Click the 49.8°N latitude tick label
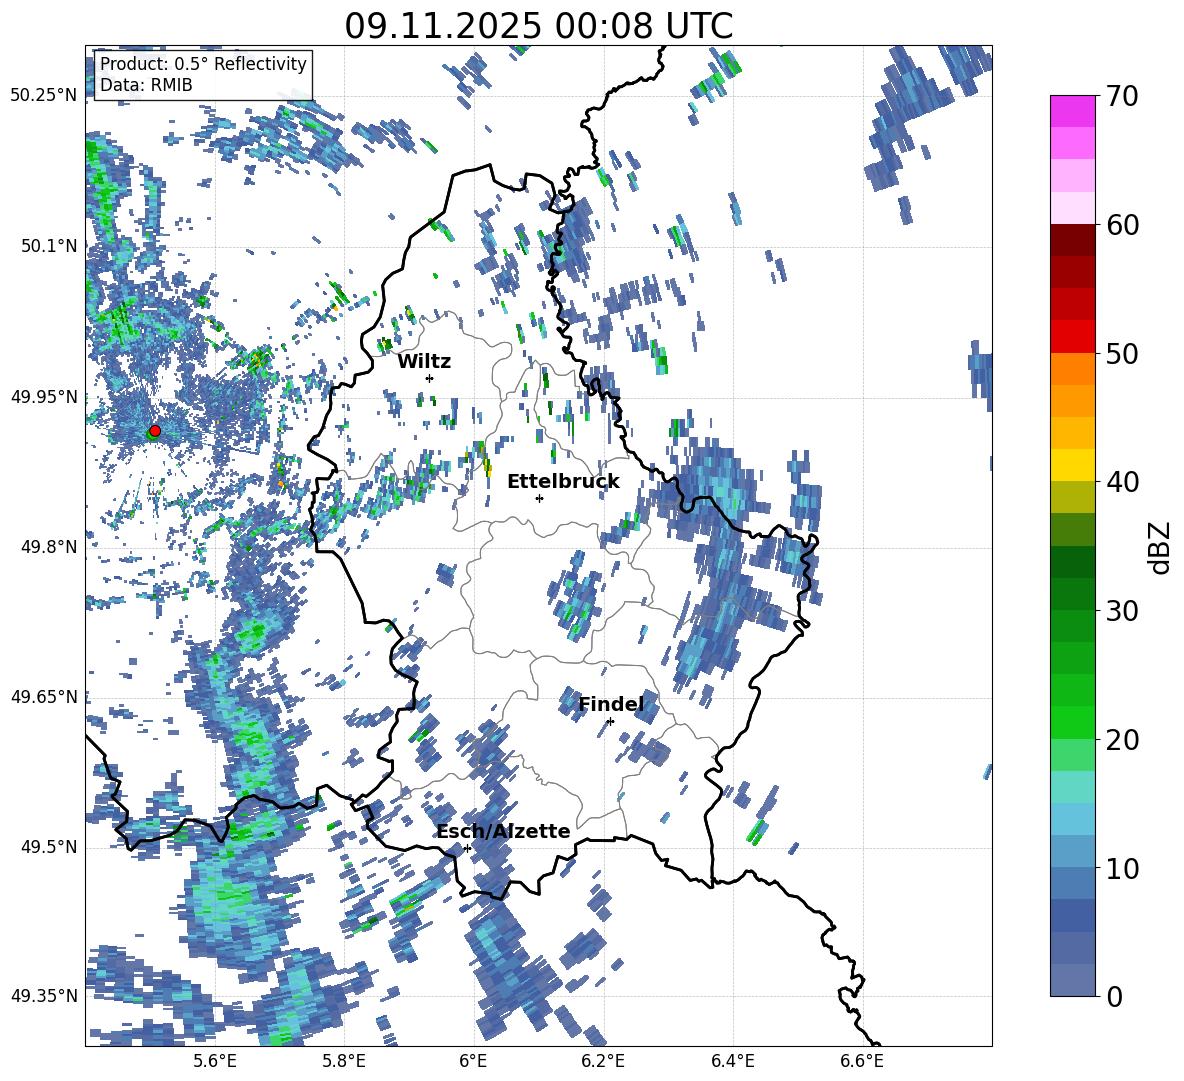The width and height of the screenshot is (1184, 1081). click(50, 547)
